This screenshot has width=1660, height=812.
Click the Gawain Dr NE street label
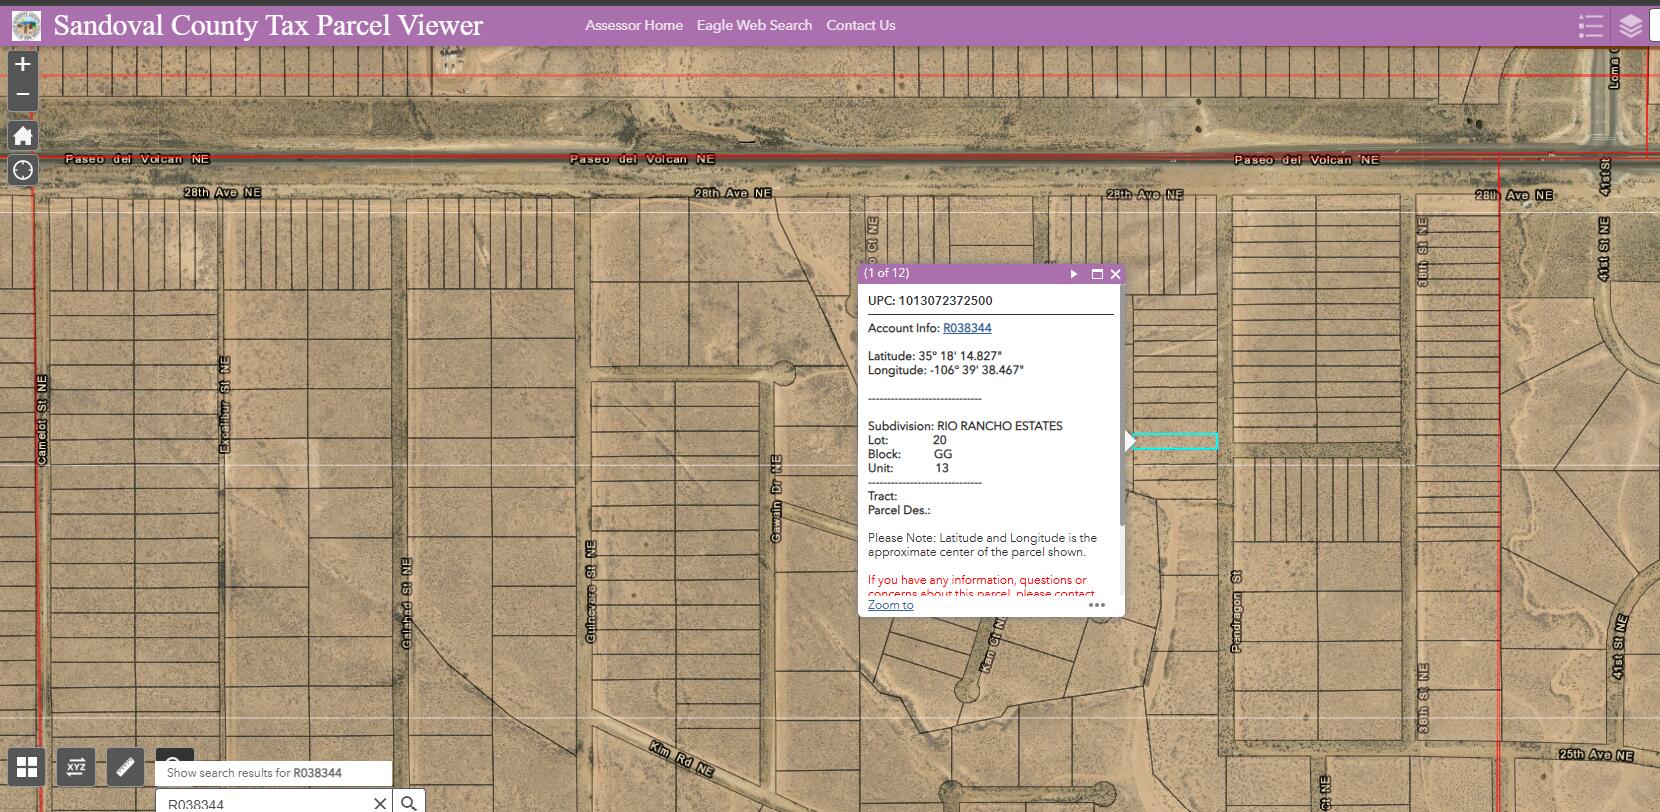point(776,499)
